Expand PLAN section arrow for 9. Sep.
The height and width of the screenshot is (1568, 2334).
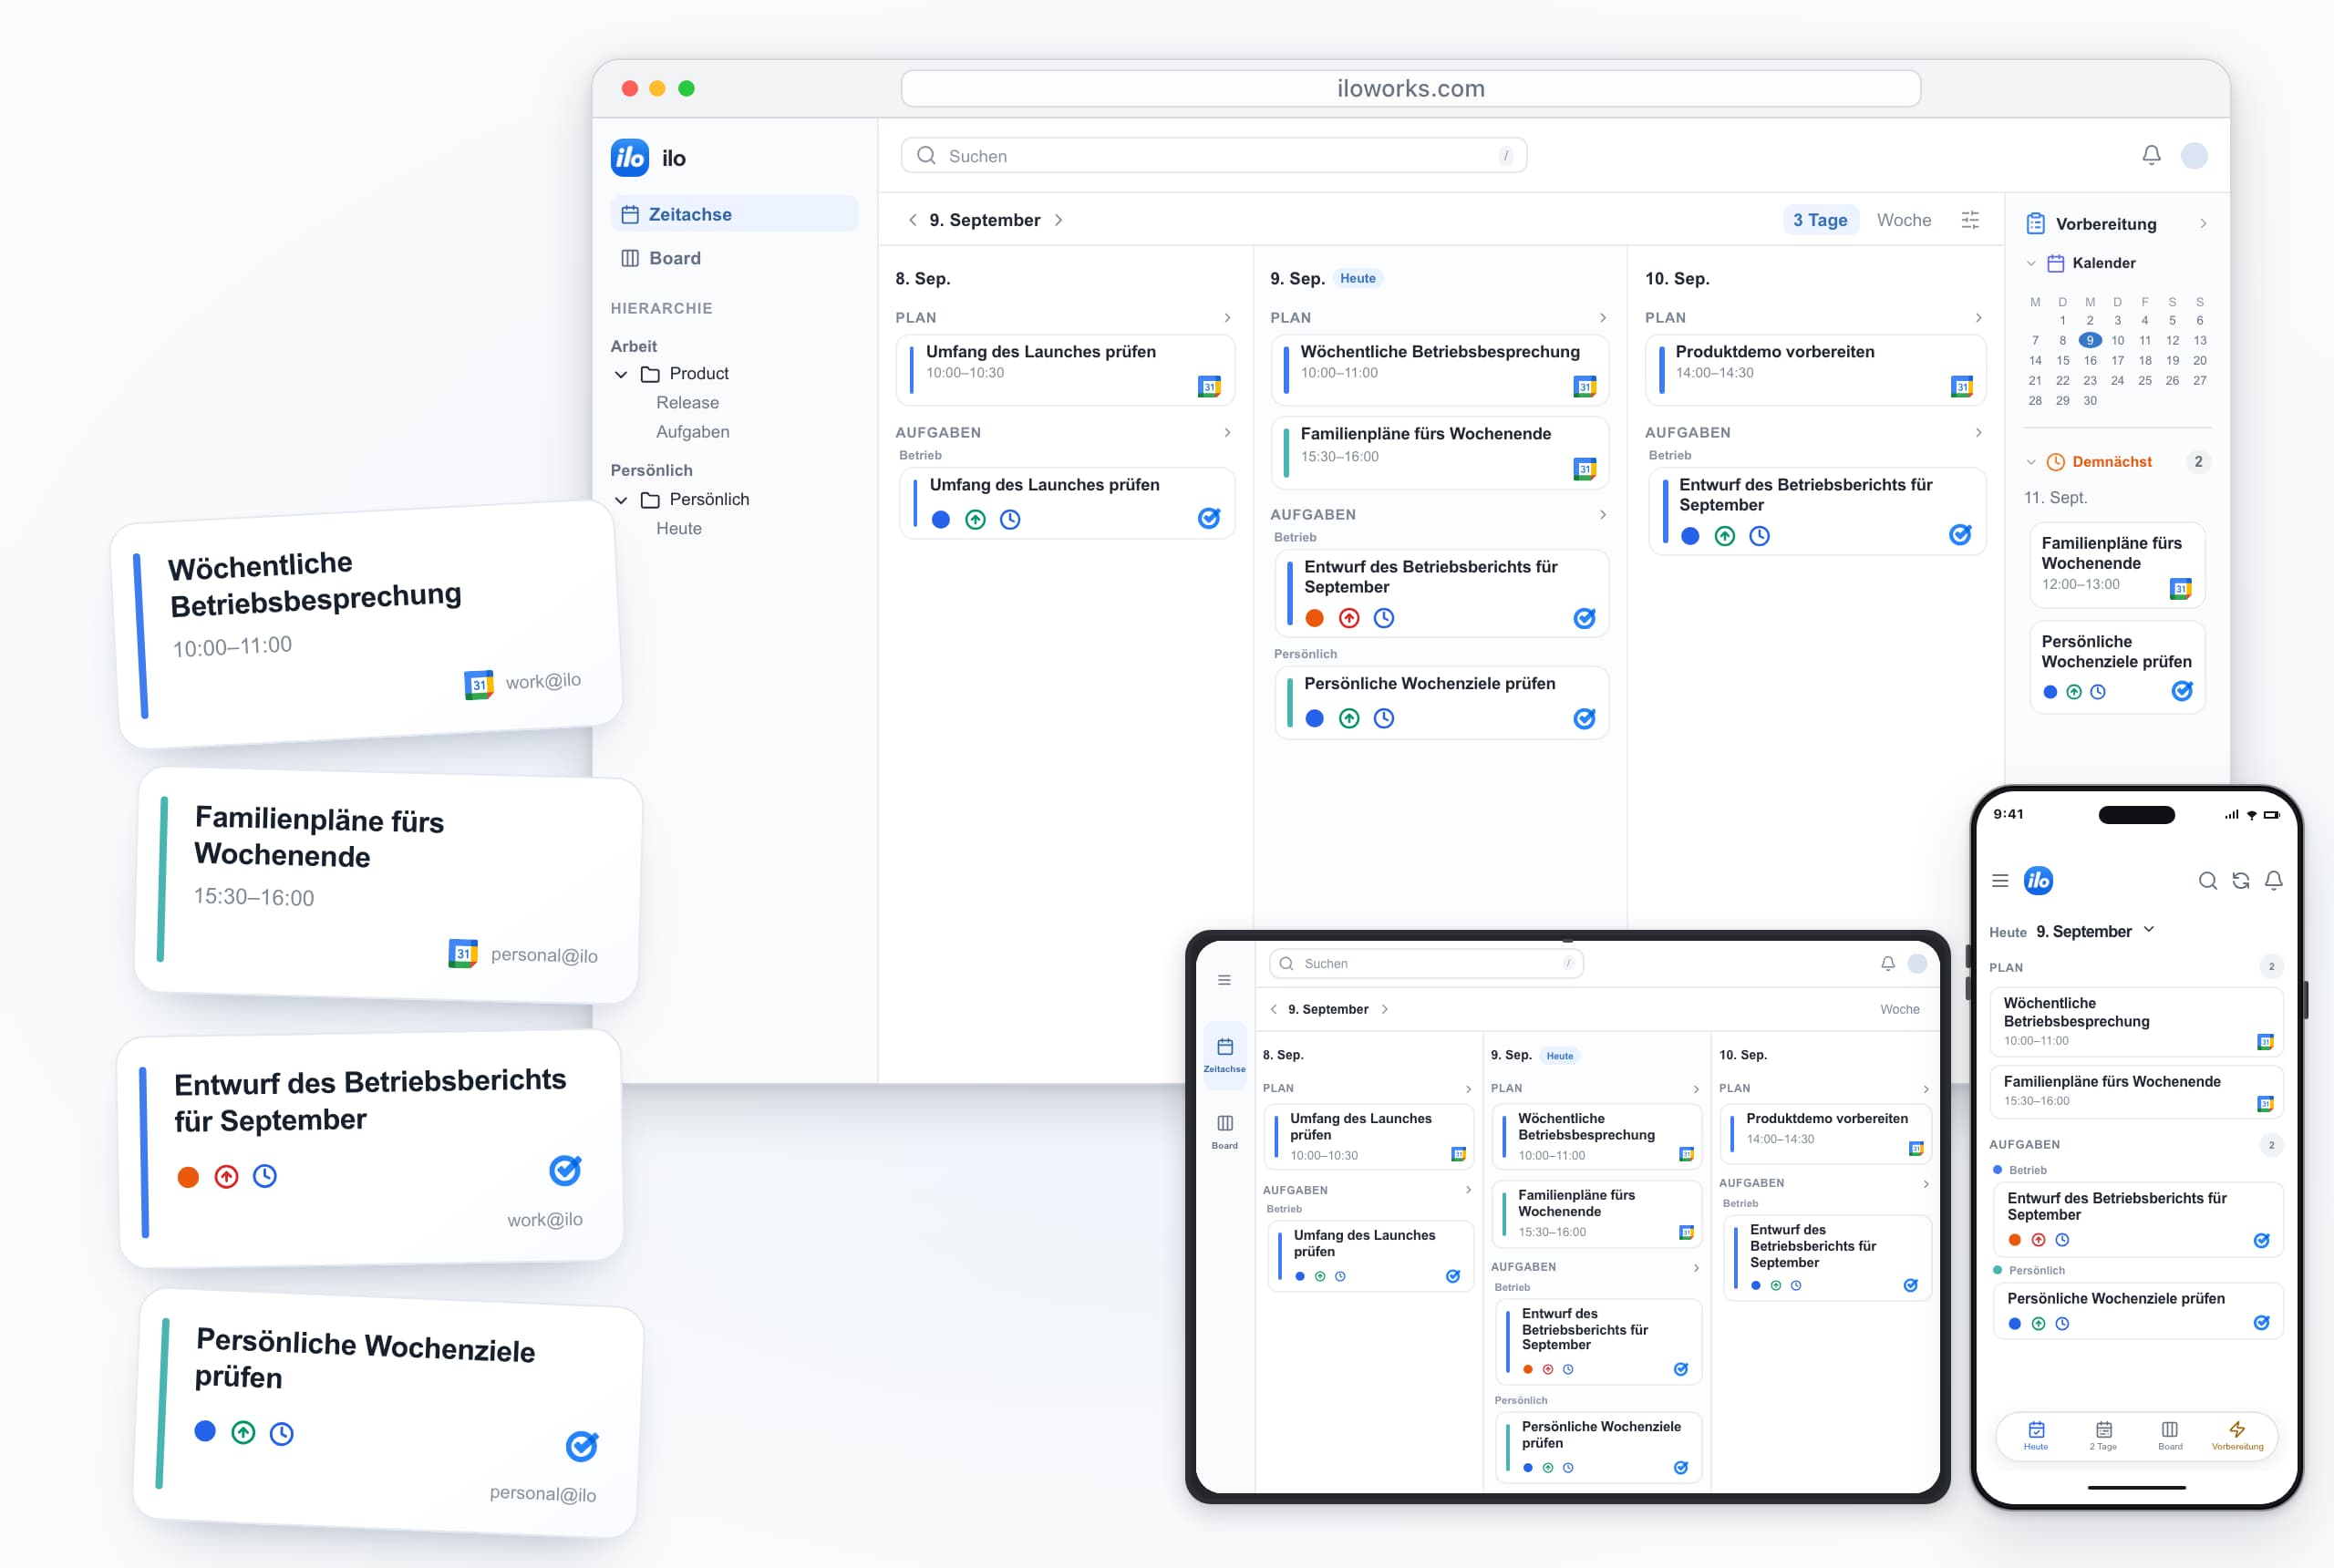coord(1602,318)
